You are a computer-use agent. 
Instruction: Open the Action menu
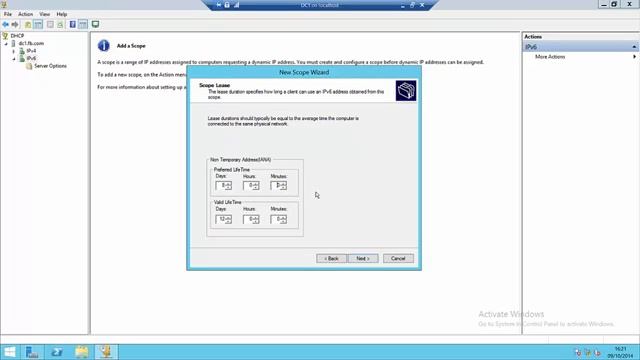click(25, 14)
